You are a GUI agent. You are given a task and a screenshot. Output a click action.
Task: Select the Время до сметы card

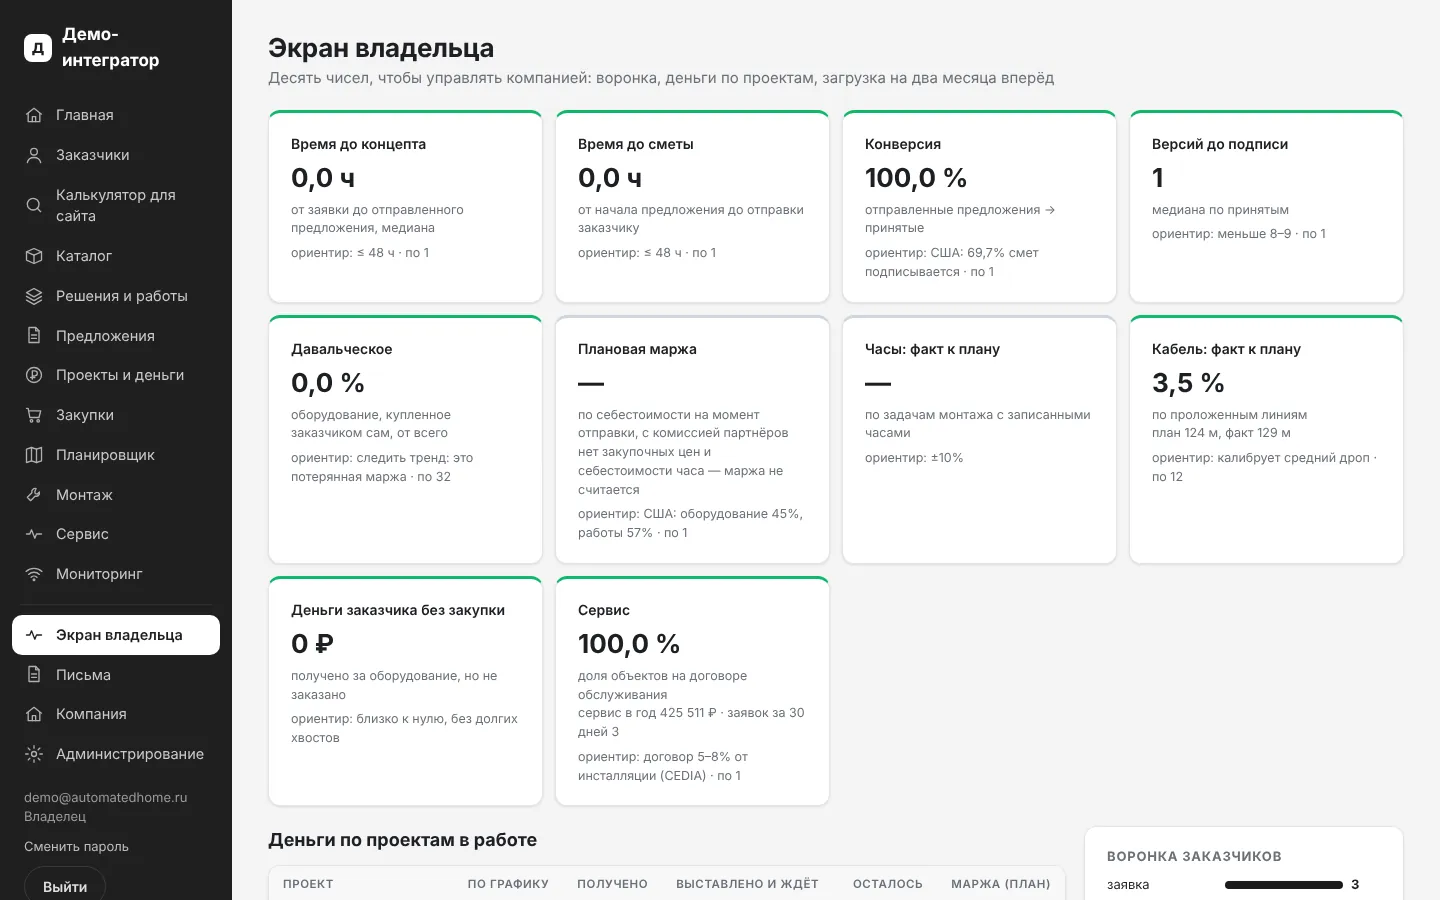pyautogui.click(x=692, y=206)
